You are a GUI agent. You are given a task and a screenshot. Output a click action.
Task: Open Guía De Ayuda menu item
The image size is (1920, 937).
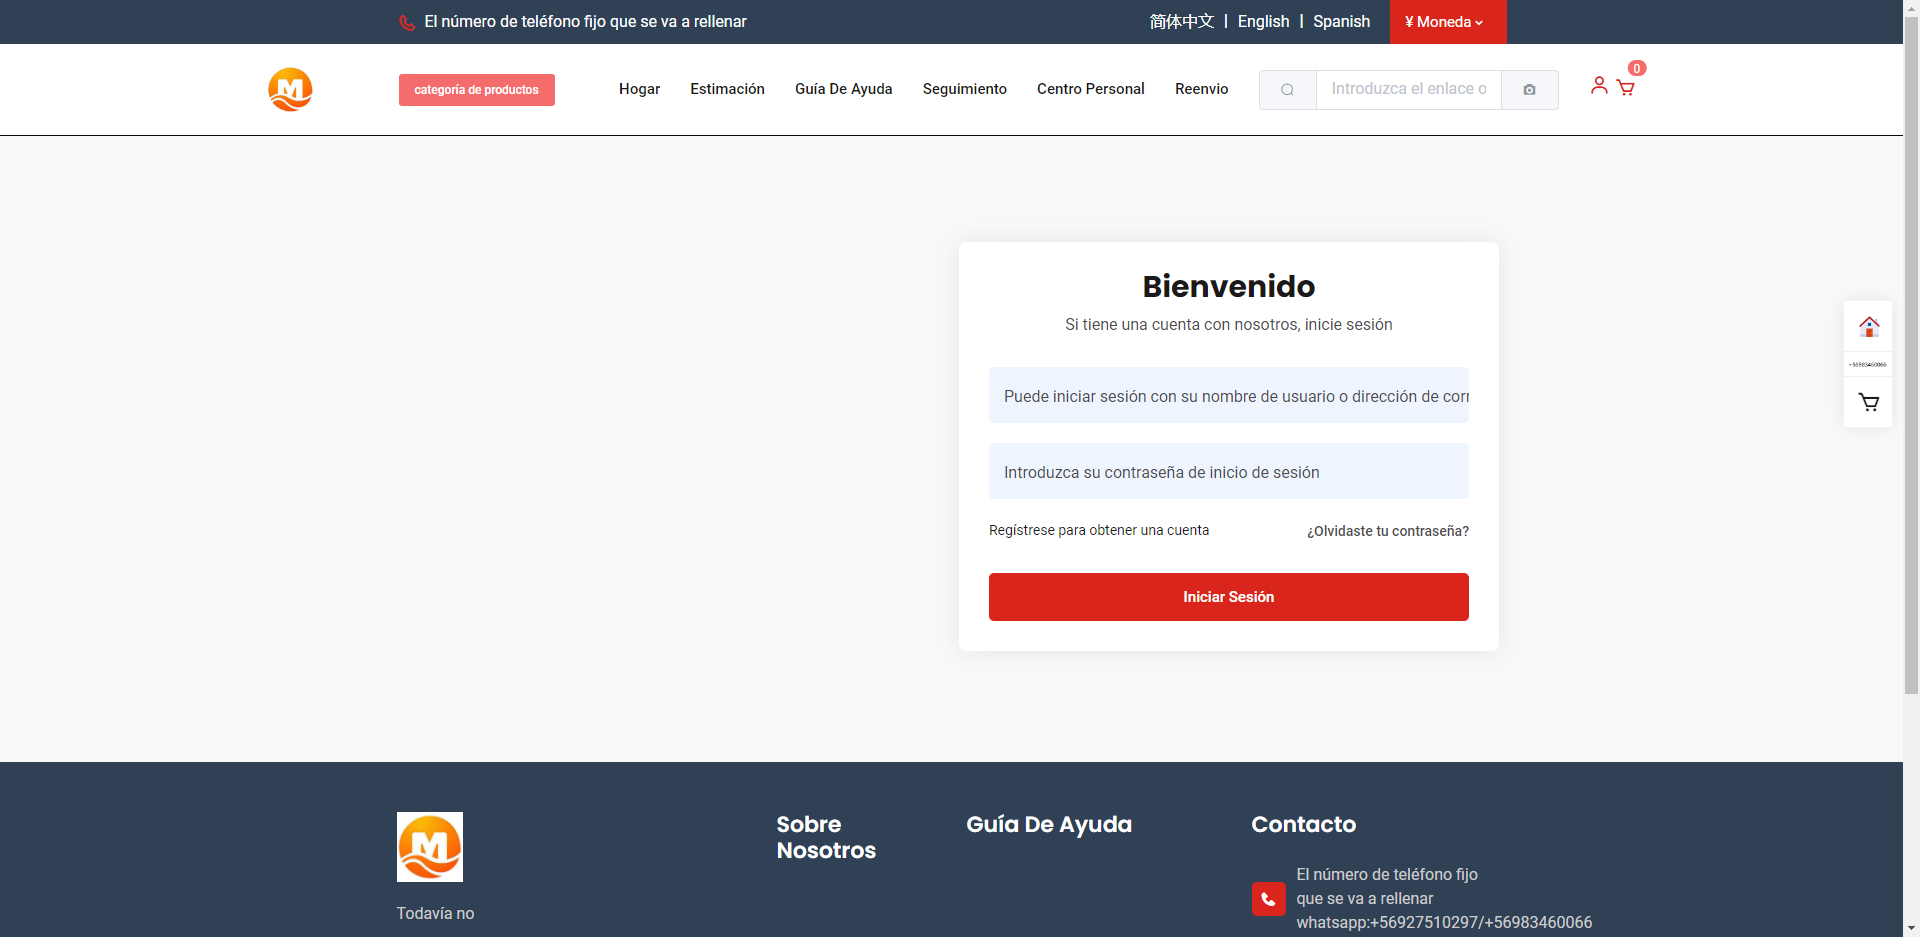point(843,89)
